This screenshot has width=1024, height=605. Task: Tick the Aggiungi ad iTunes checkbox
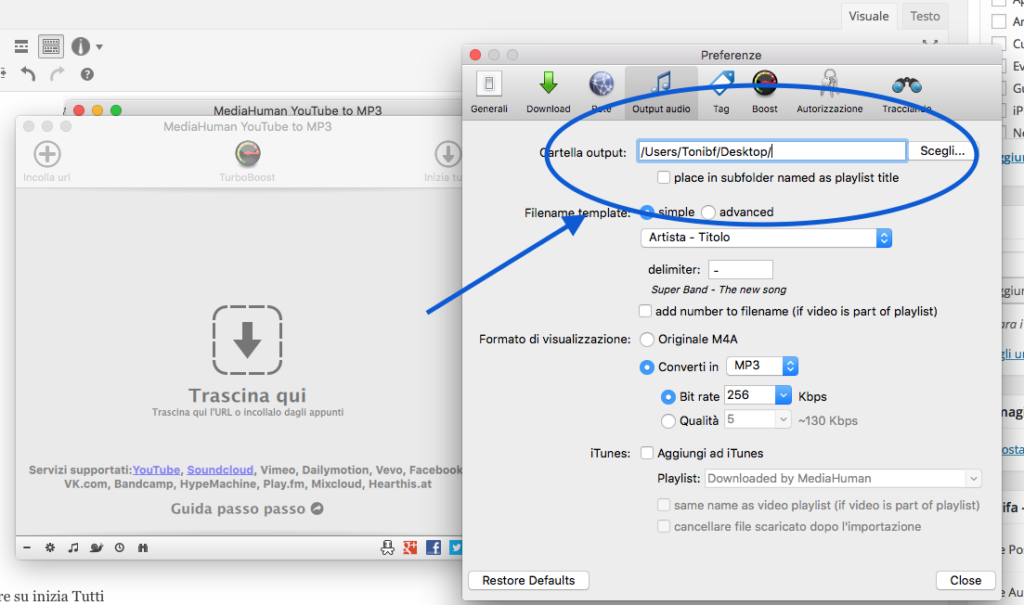(x=647, y=453)
